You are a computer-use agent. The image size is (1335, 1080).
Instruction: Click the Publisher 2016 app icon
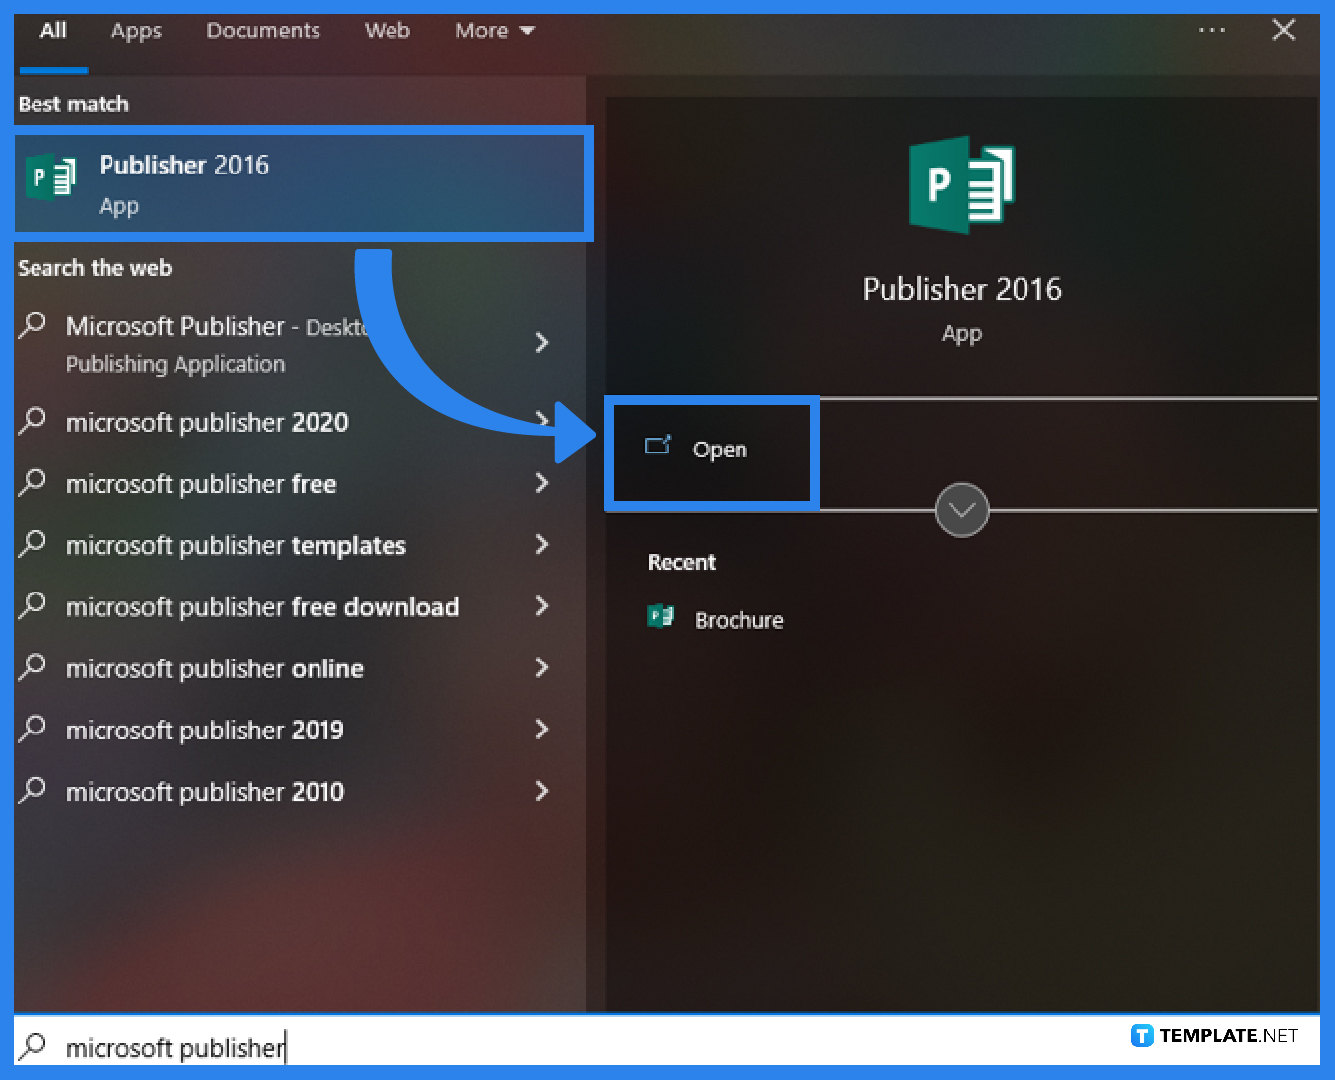pyautogui.click(x=50, y=180)
